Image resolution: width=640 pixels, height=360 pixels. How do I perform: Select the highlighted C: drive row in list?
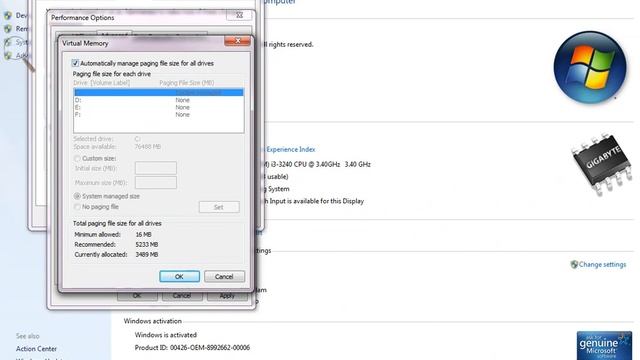pyautogui.click(x=159, y=93)
